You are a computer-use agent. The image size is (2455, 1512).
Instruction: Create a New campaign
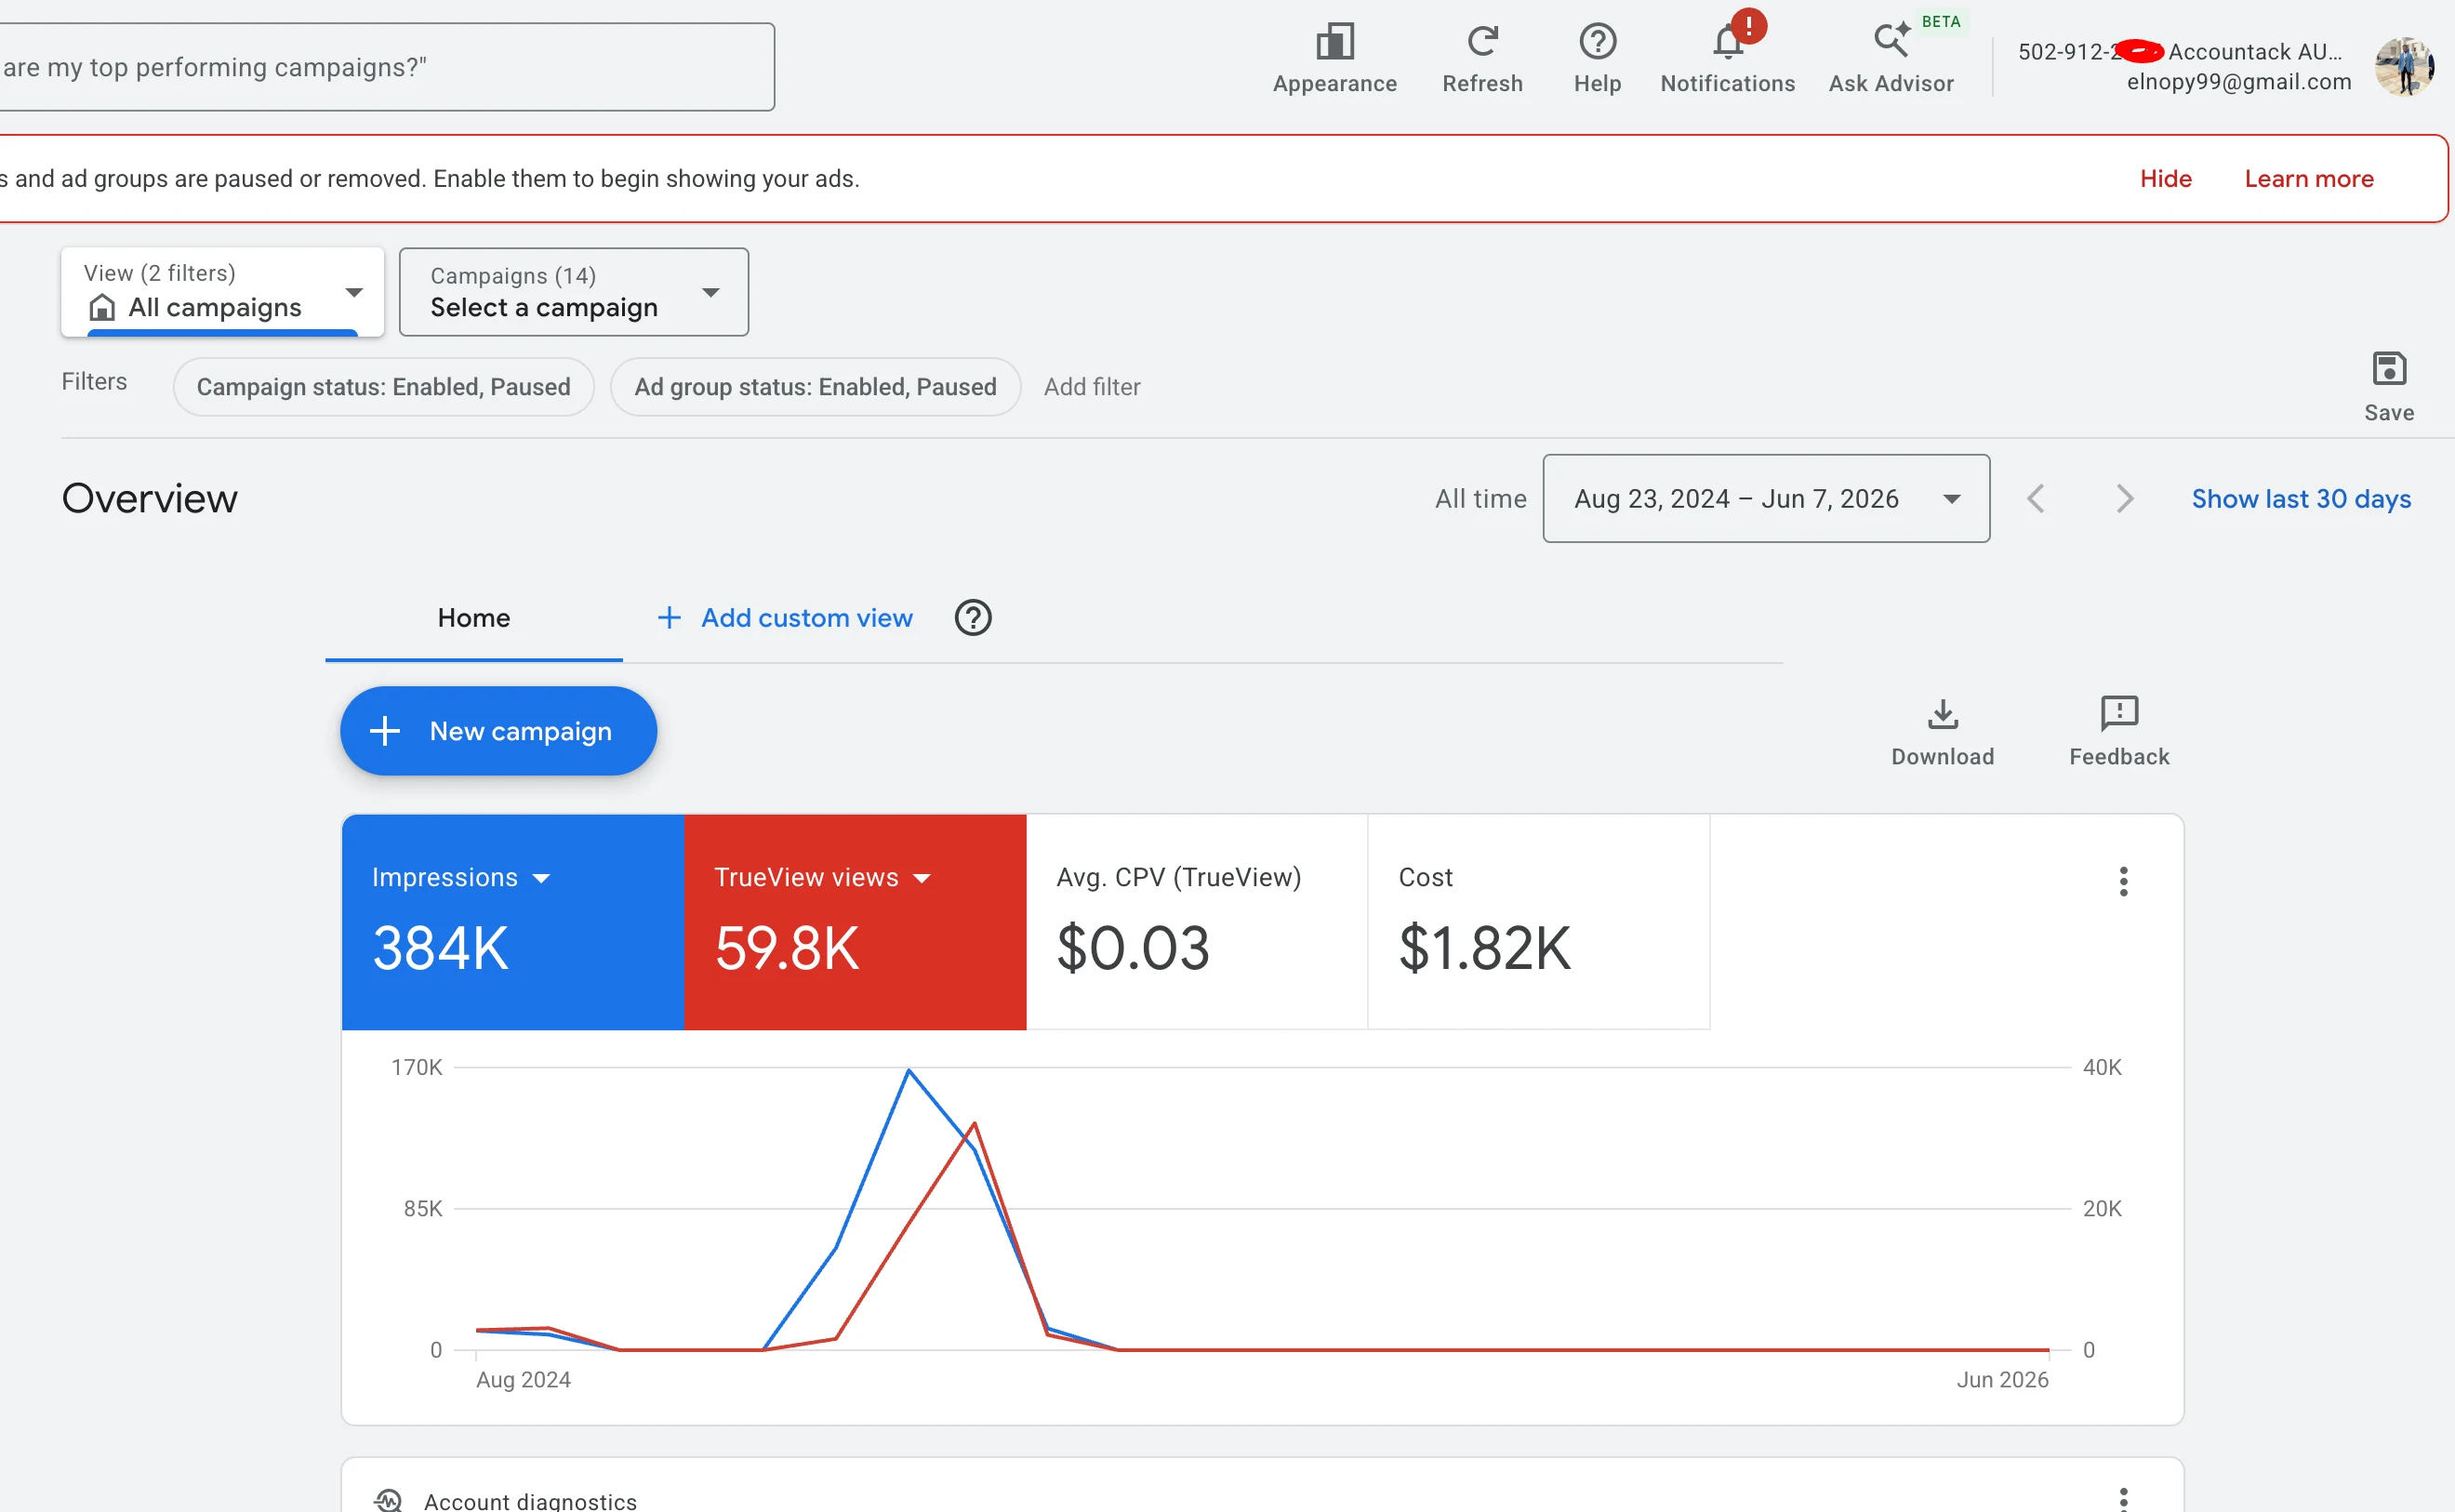498,731
